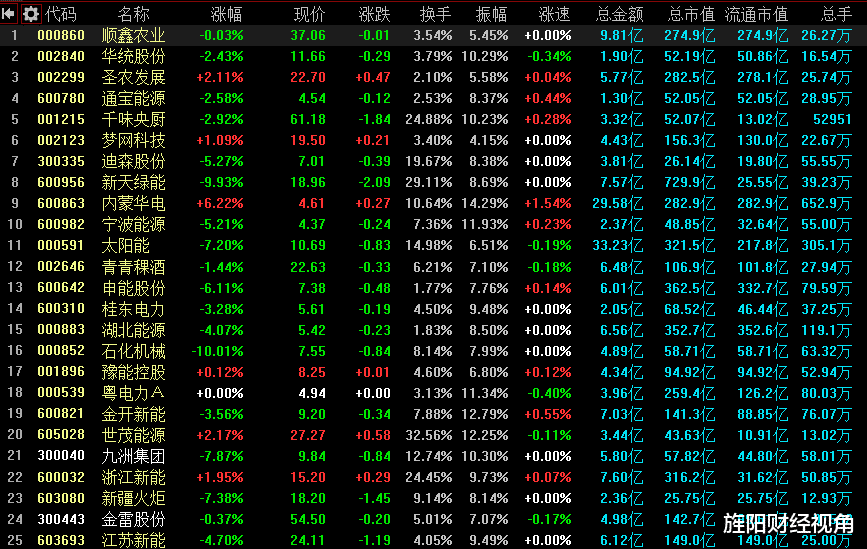This screenshot has height=549, width=867.
Task: Select stock name 世茂能源
Action: [134, 435]
